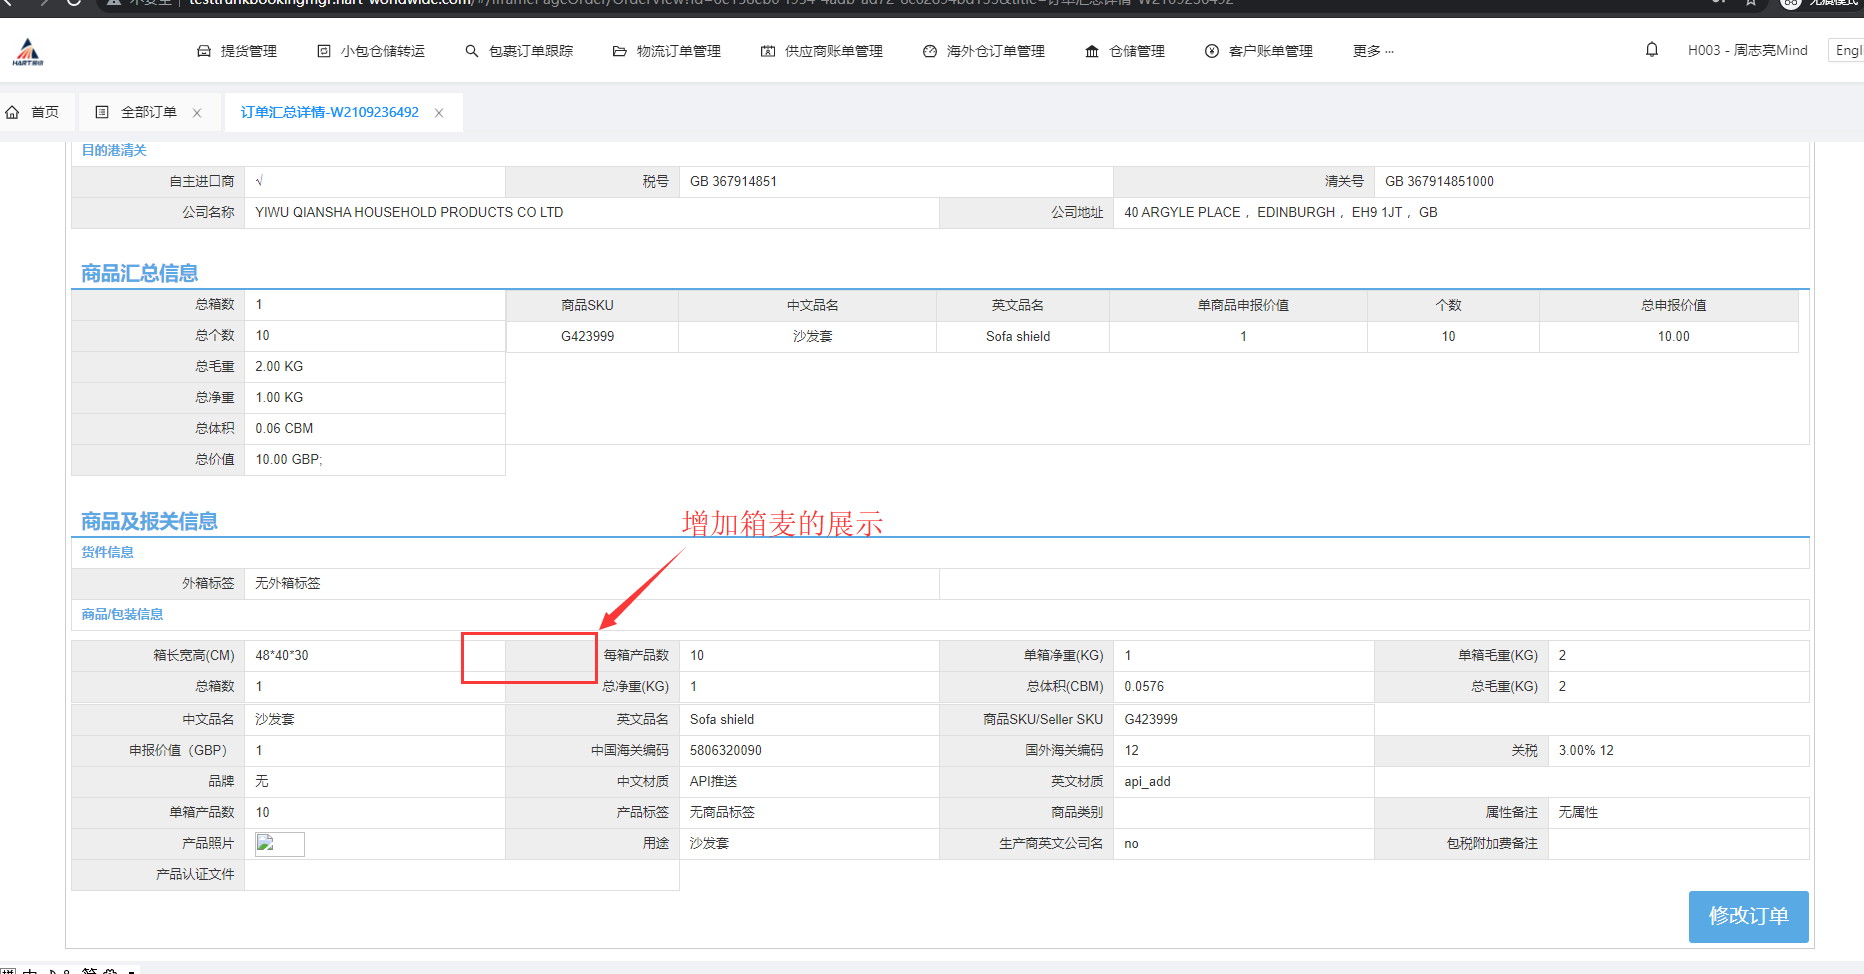The image size is (1864, 974).
Task: Open the 客户账单管理 menu
Action: (x=1258, y=51)
